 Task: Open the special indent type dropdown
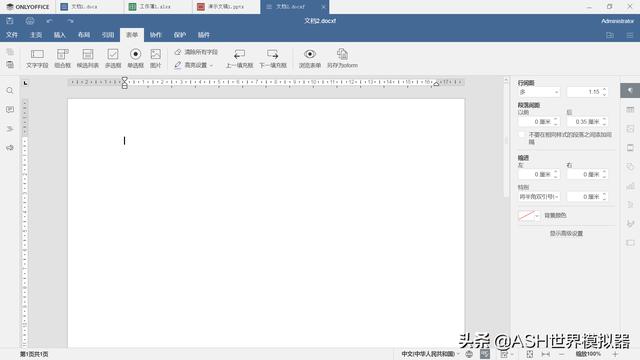point(539,197)
